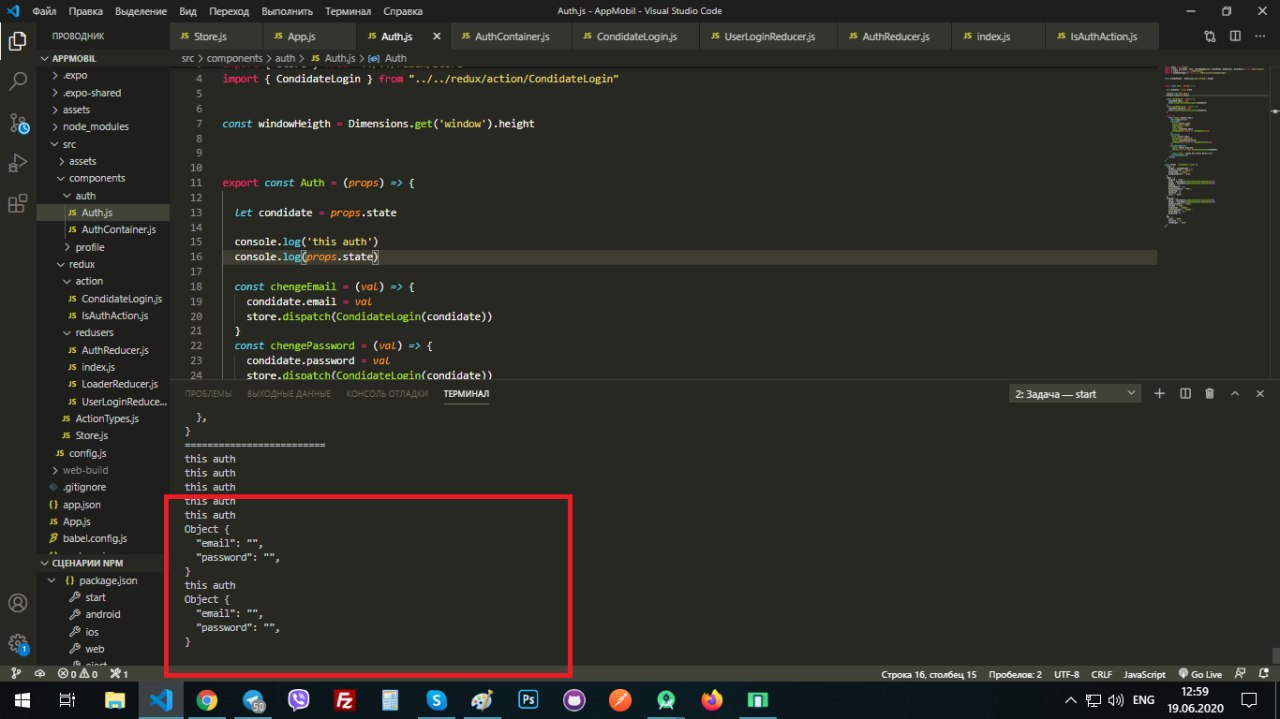Open Firefox from the taskbar
The width and height of the screenshot is (1280, 719).
712,700
